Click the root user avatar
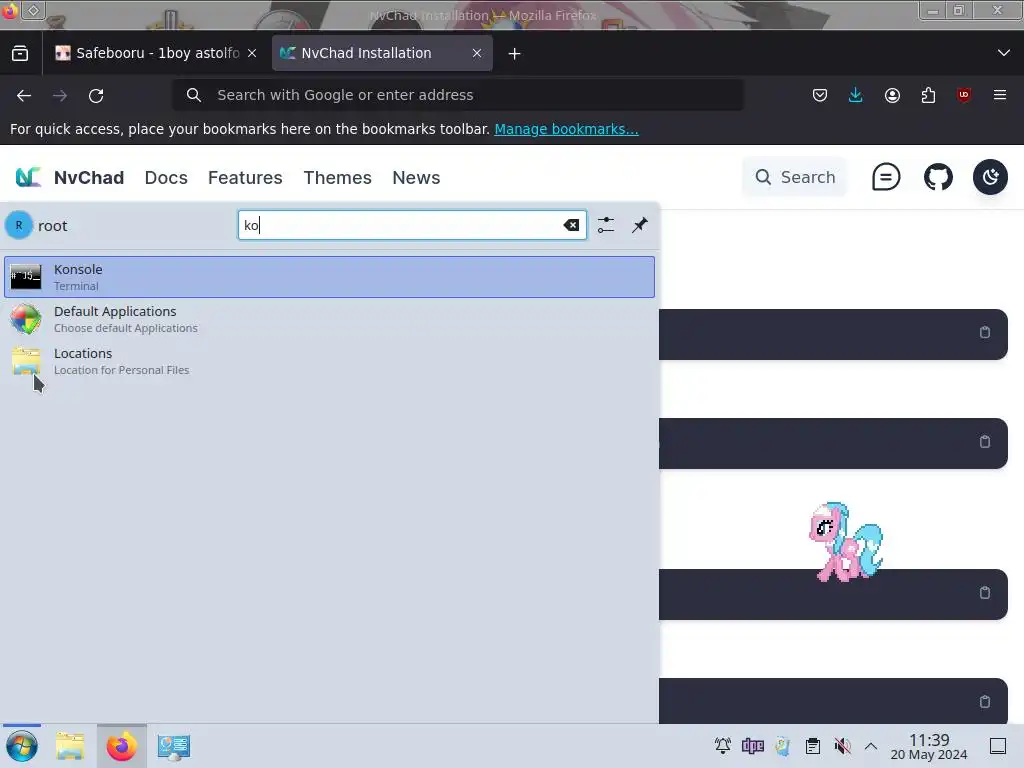Screen dimensions: 1024x768 [x=19, y=225]
